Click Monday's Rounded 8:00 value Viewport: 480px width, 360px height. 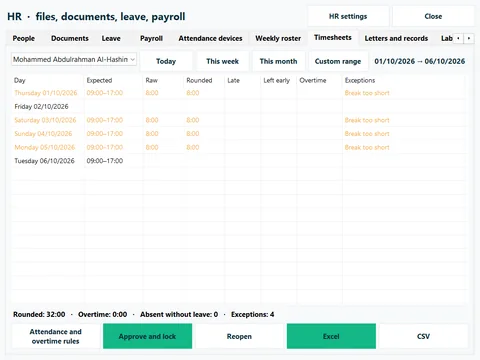193,147
